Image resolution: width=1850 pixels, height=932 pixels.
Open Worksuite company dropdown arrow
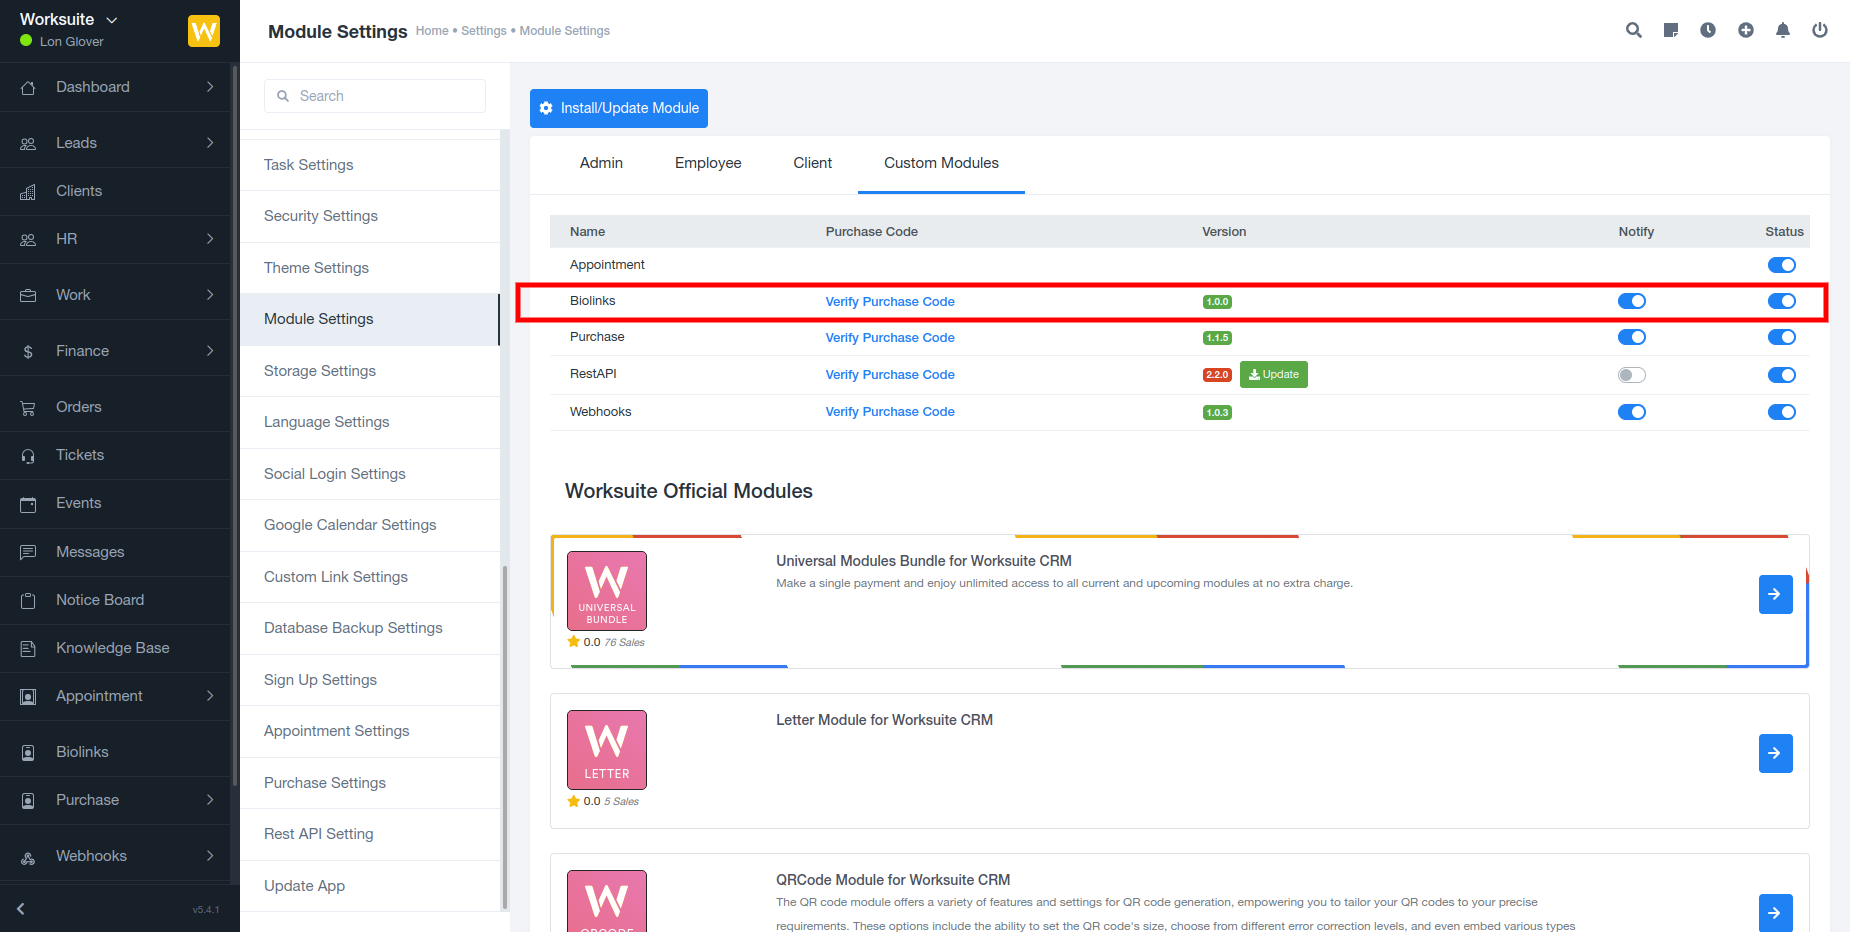112,20
